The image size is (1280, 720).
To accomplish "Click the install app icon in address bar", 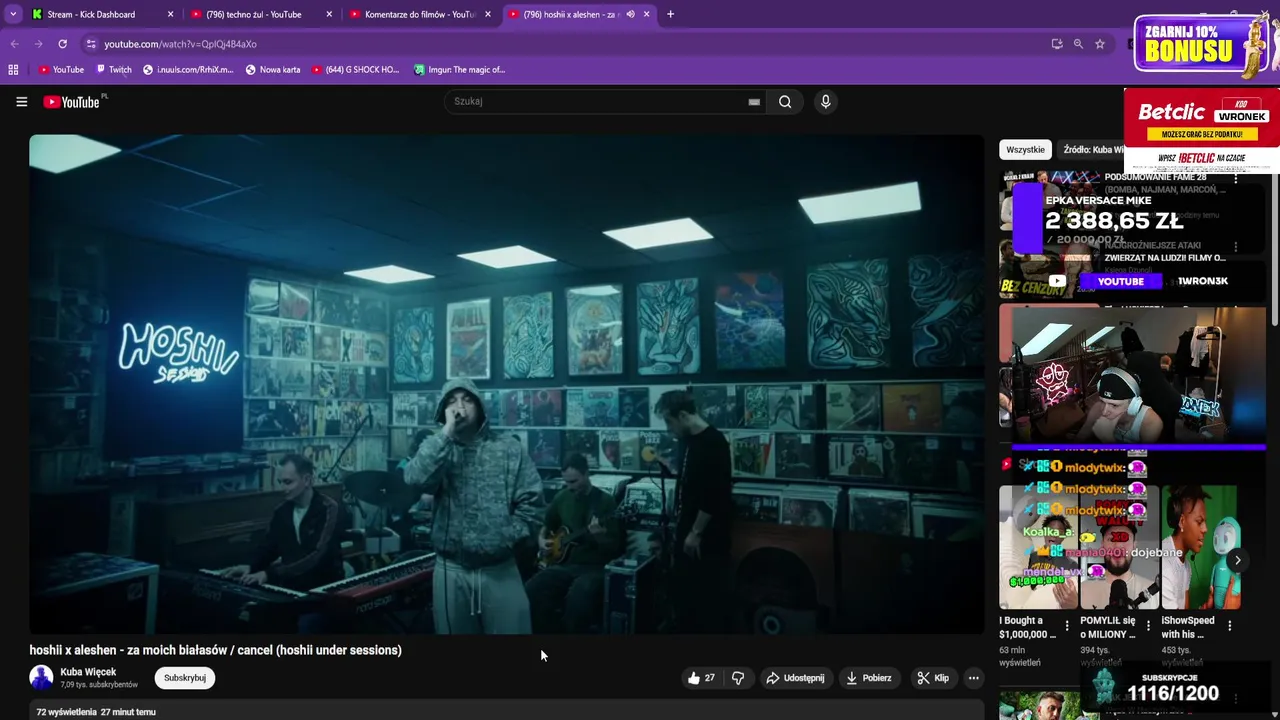I will 1057,44.
